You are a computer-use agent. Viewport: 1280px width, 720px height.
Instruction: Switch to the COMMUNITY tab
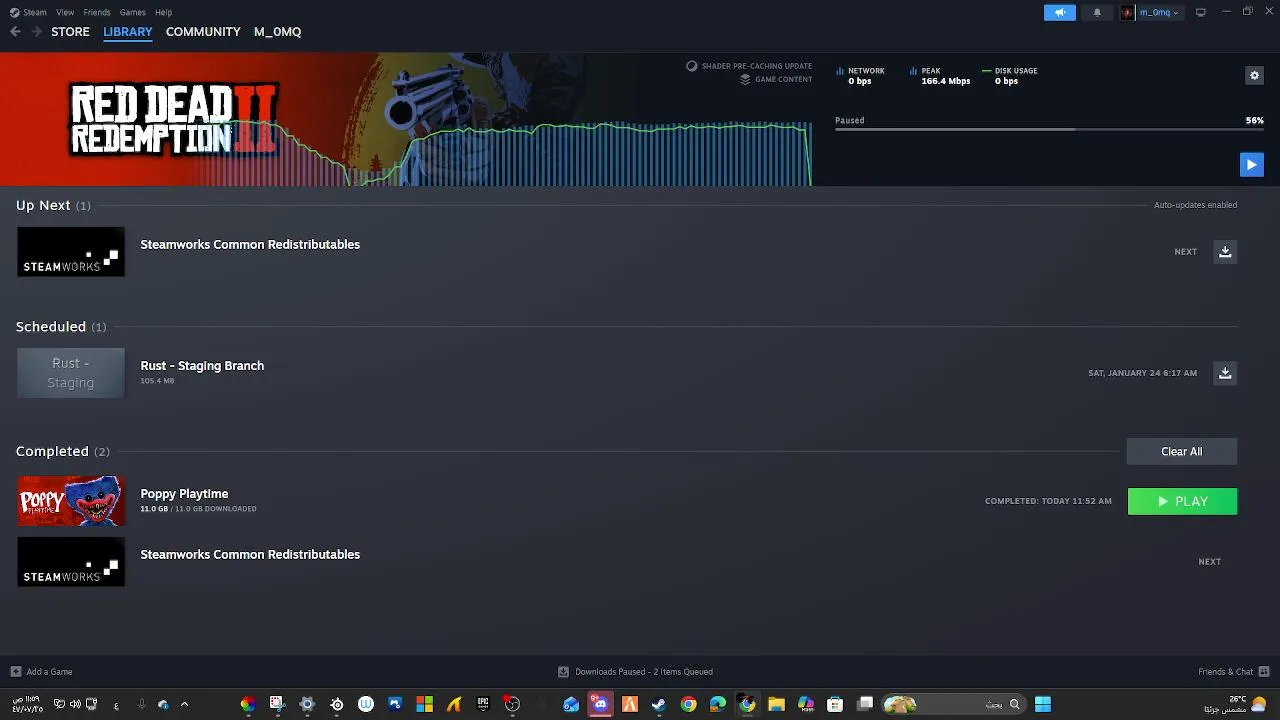pyautogui.click(x=203, y=32)
